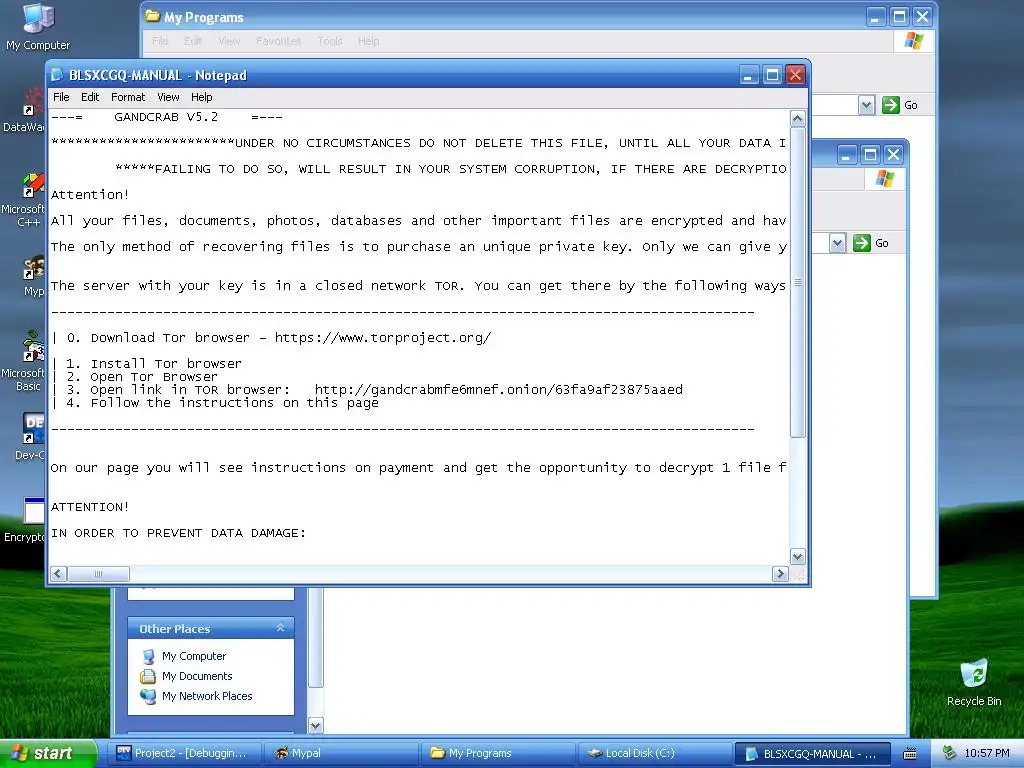The height and width of the screenshot is (768, 1024).
Task: Click the Windows start button
Action: 48,753
